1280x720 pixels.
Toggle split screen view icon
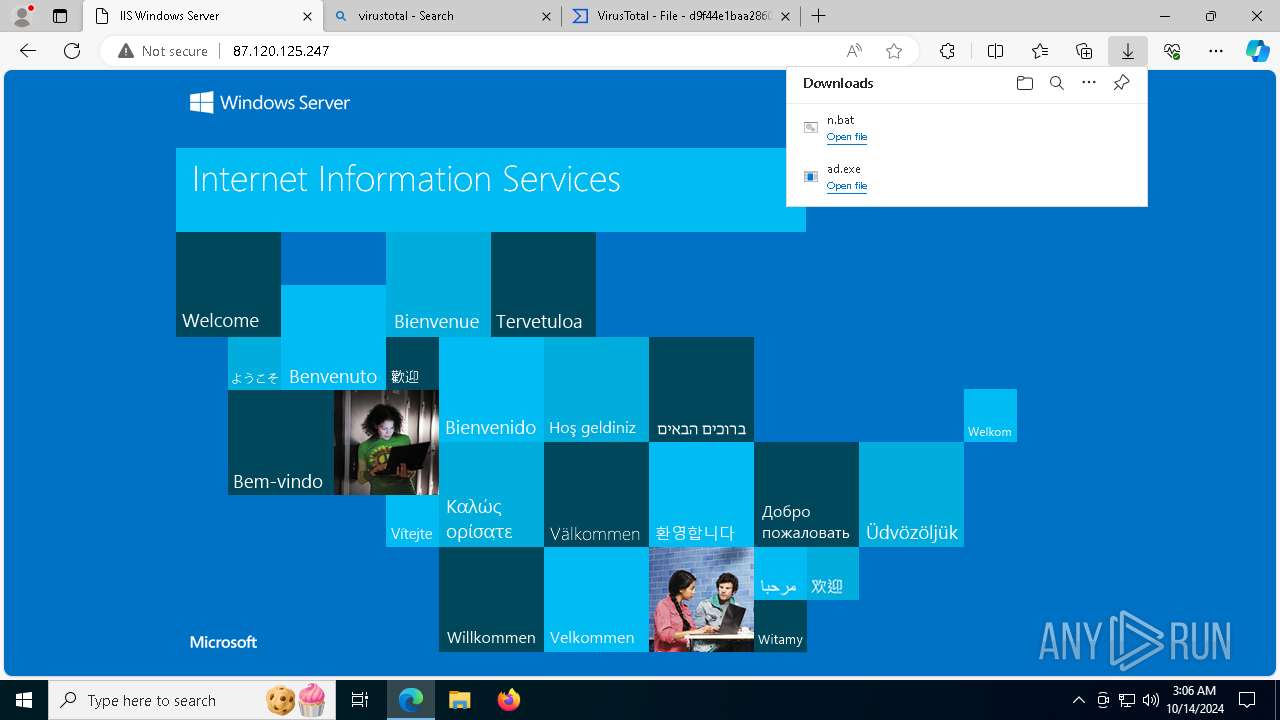(995, 51)
